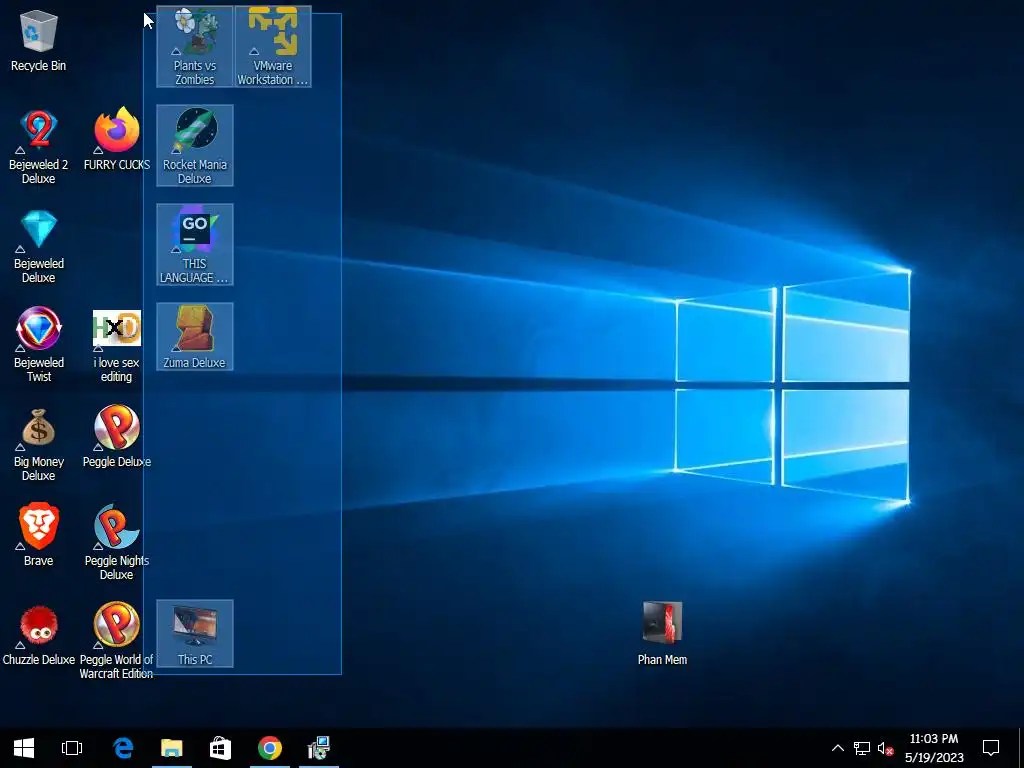Open the installer app in taskbar
The width and height of the screenshot is (1024, 768).
click(x=319, y=748)
